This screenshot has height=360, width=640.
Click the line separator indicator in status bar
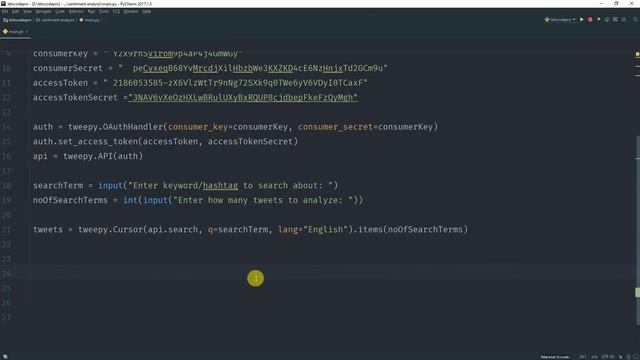(595, 357)
